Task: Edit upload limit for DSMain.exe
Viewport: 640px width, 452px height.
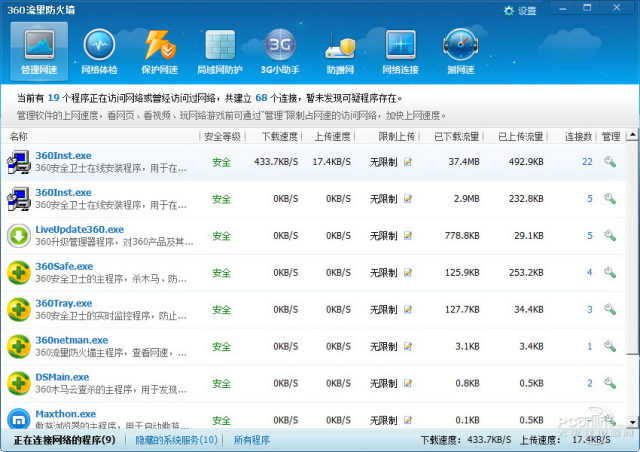Action: (407, 383)
